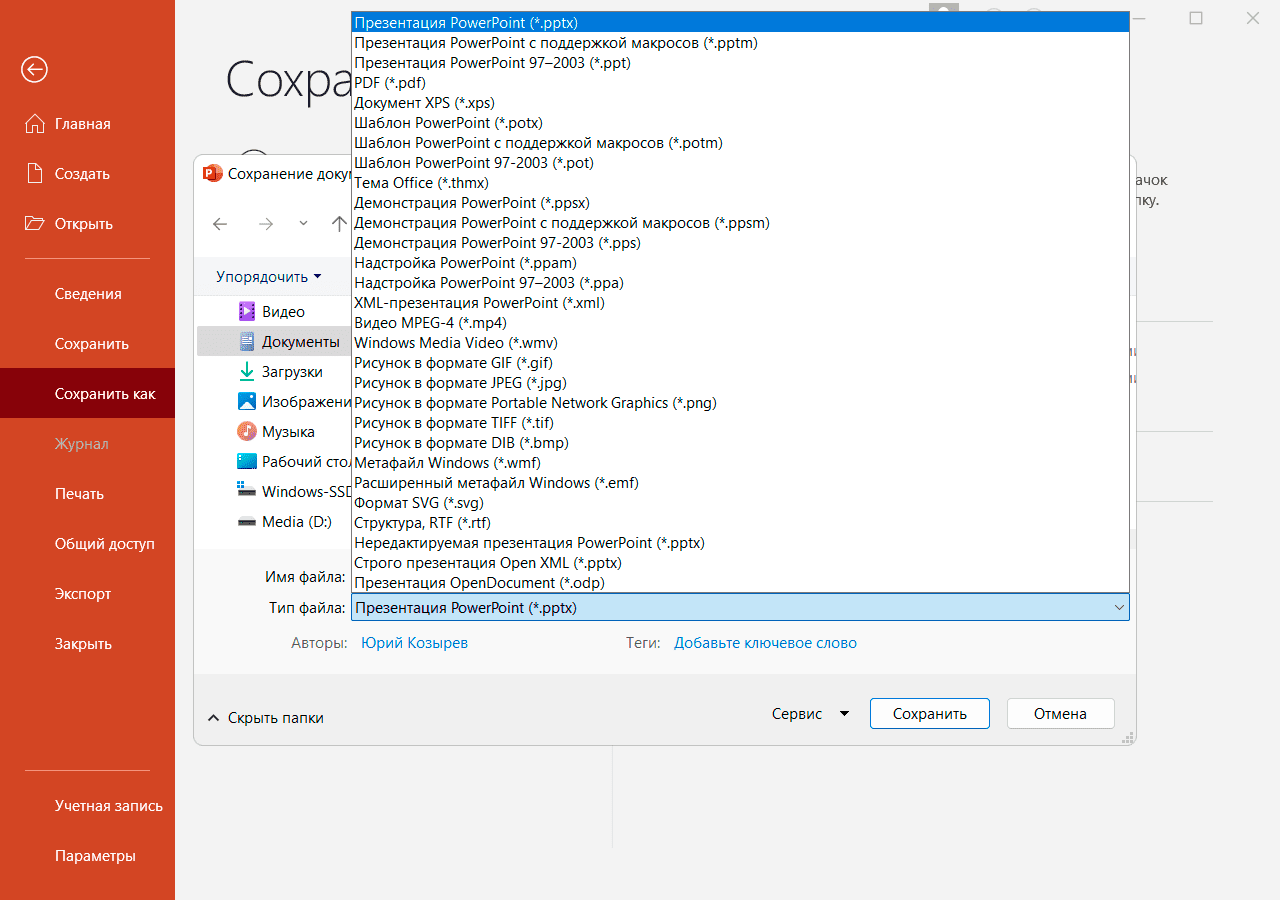Click the Отмена button
Image resolution: width=1280 pixels, height=900 pixels.
[x=1060, y=714]
